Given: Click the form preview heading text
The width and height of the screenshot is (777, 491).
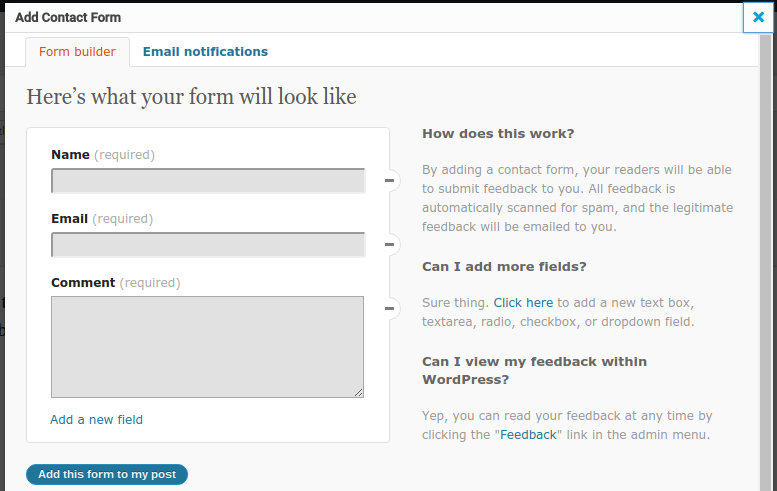Looking at the screenshot, I should point(191,97).
